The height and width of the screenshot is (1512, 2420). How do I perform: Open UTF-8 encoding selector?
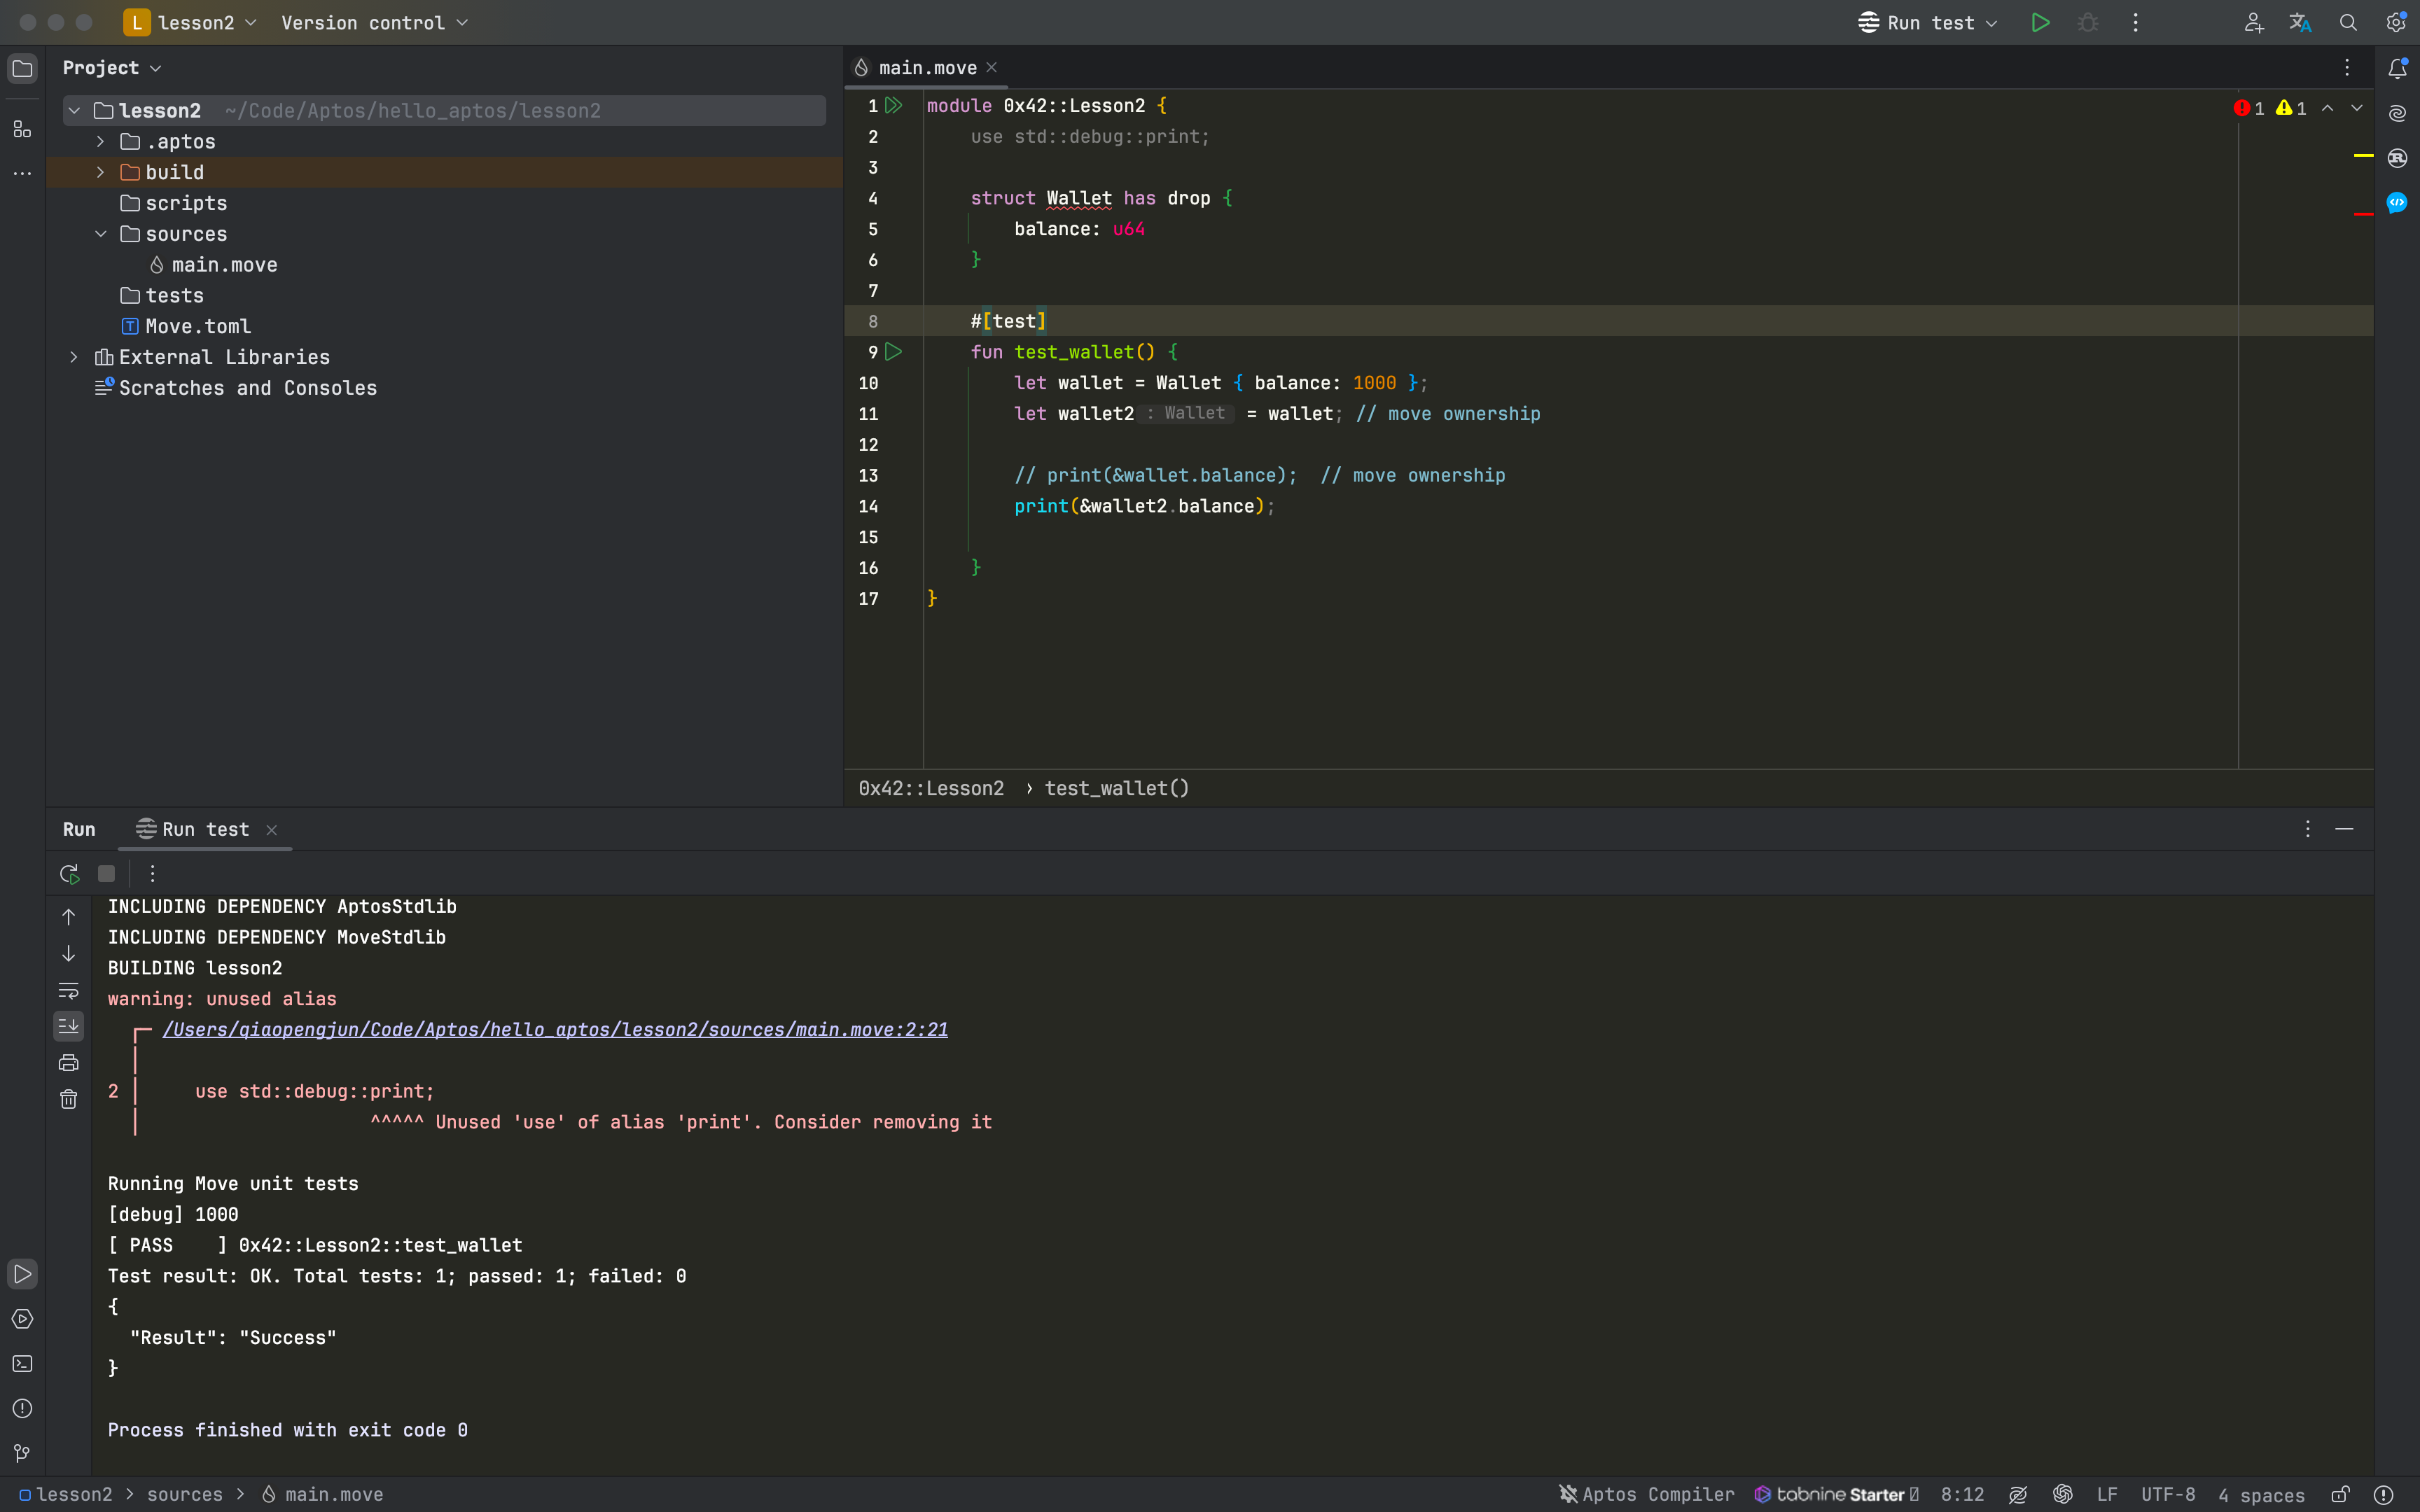[2168, 1494]
